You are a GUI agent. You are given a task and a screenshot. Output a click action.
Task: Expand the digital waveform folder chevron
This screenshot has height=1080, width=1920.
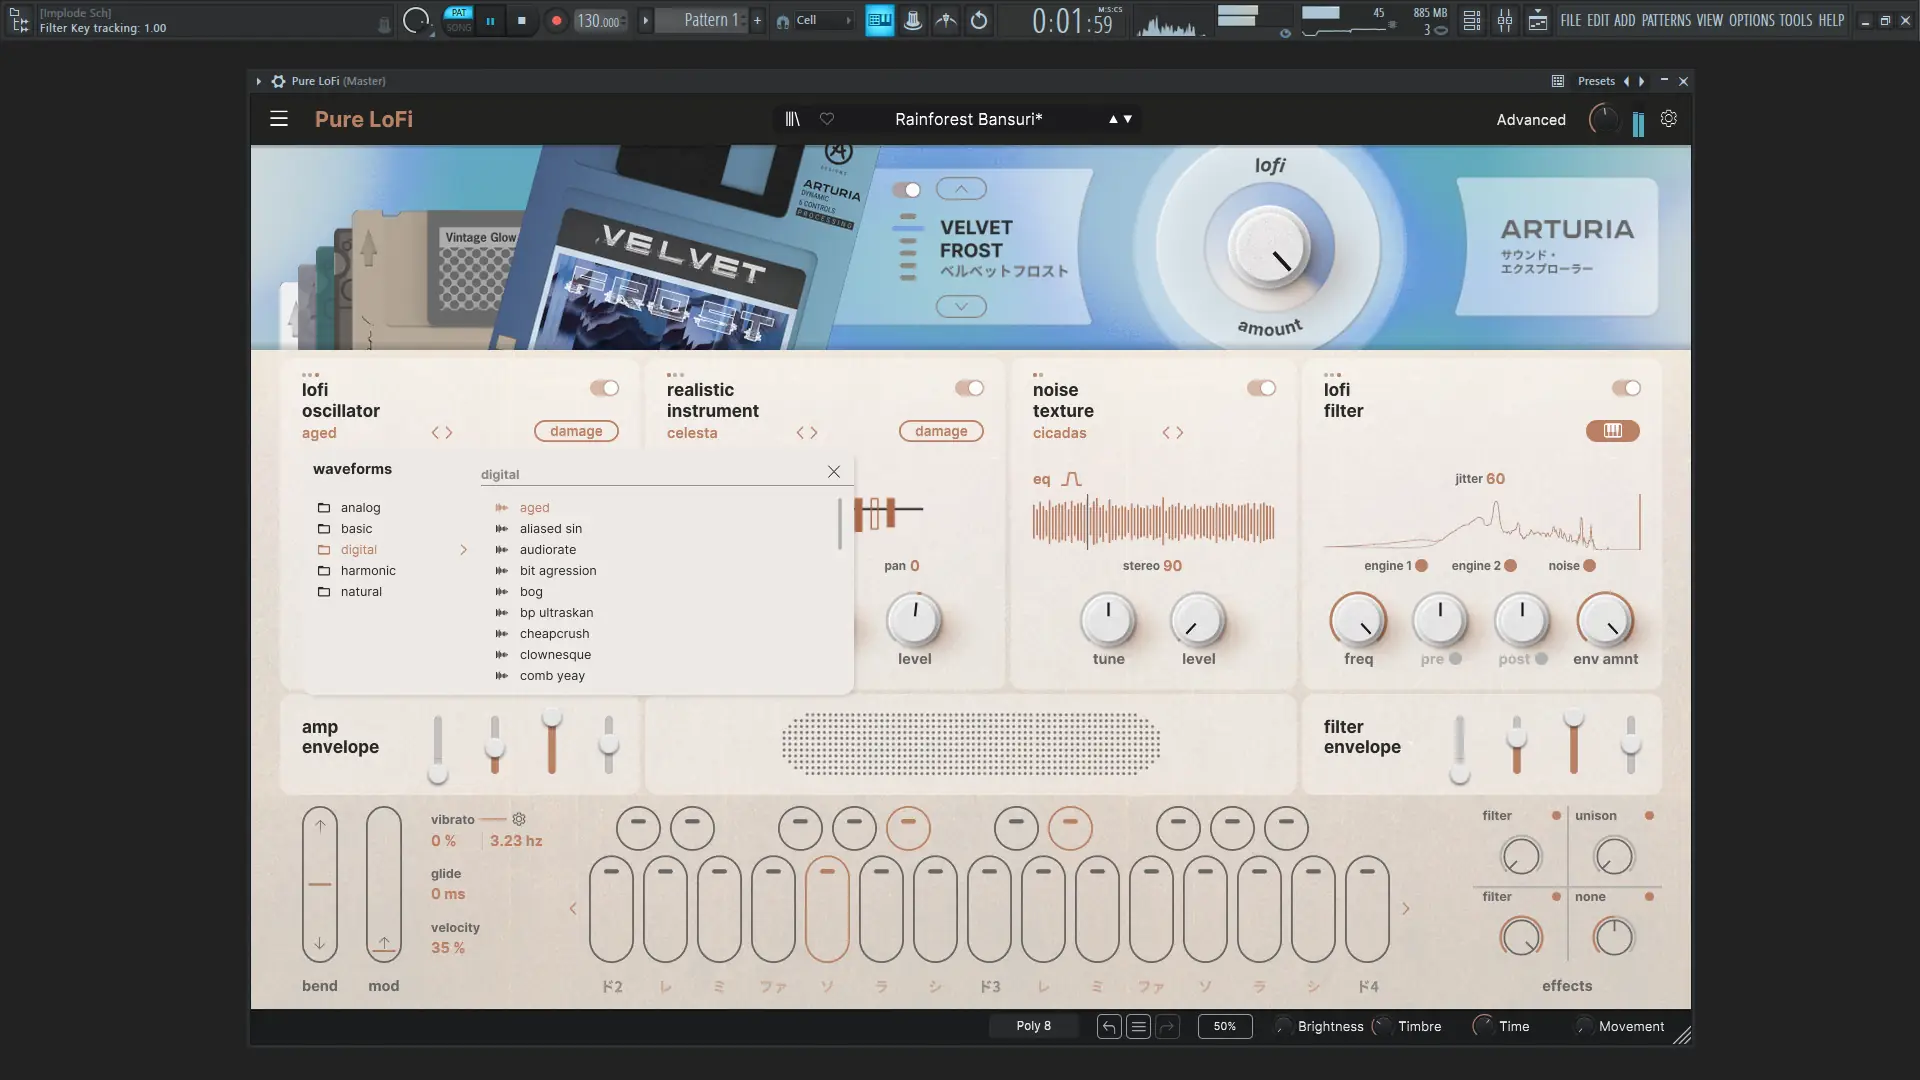pos(463,550)
